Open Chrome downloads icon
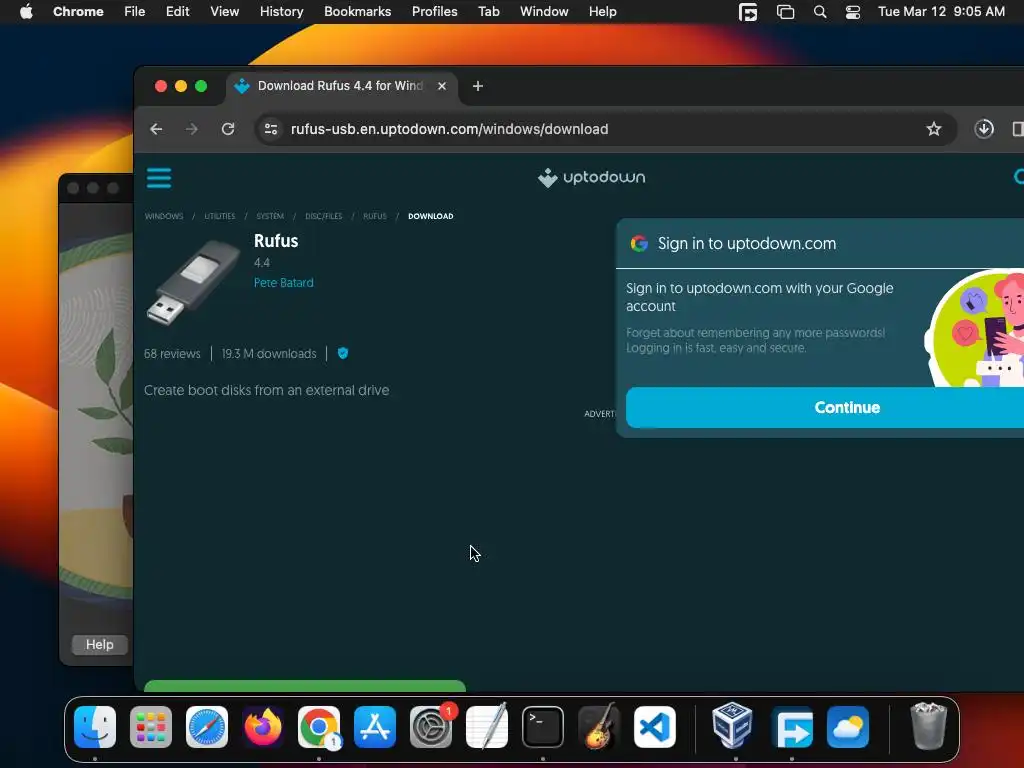 tap(984, 129)
